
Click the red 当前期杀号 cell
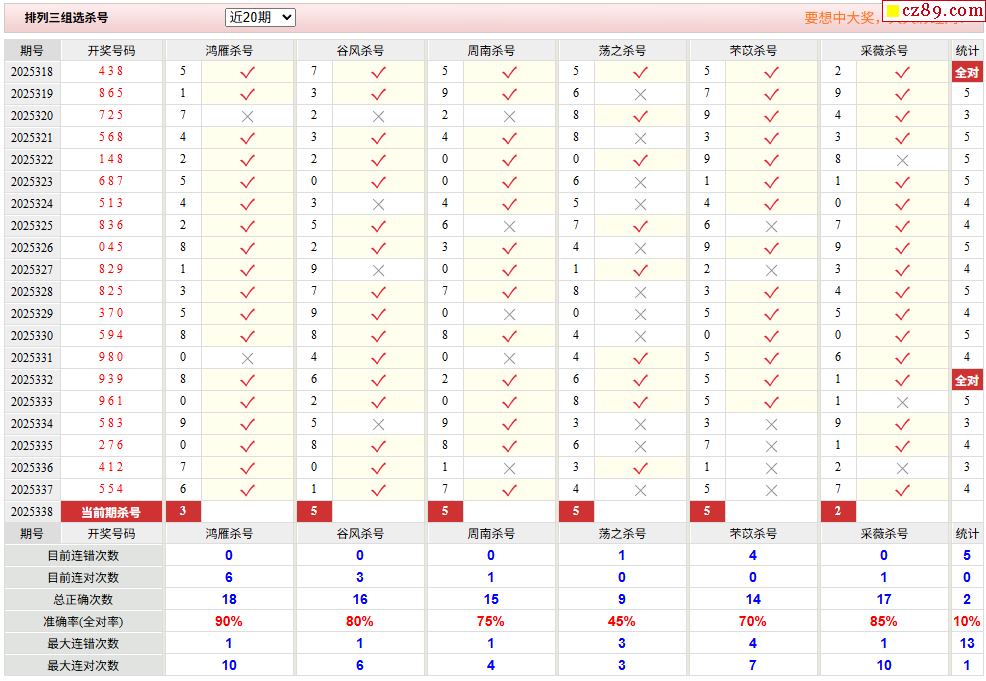[111, 512]
